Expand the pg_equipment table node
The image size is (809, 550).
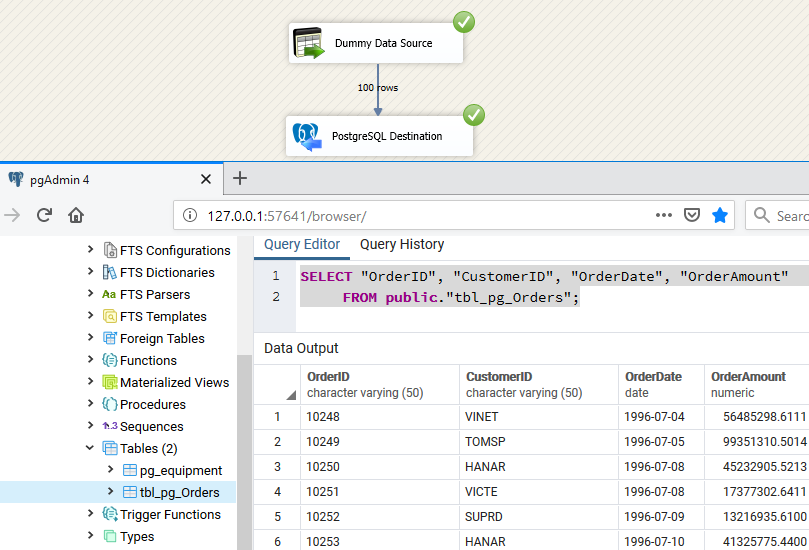(x=110, y=470)
